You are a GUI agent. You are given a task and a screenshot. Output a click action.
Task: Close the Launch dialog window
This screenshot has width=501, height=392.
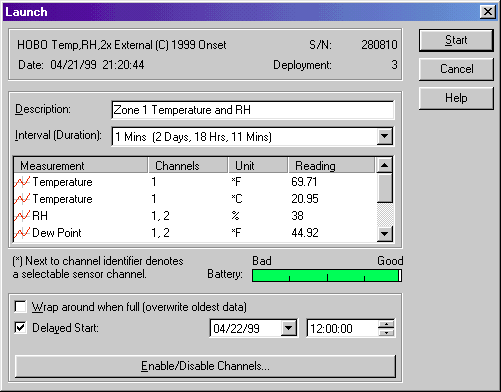(487, 12)
